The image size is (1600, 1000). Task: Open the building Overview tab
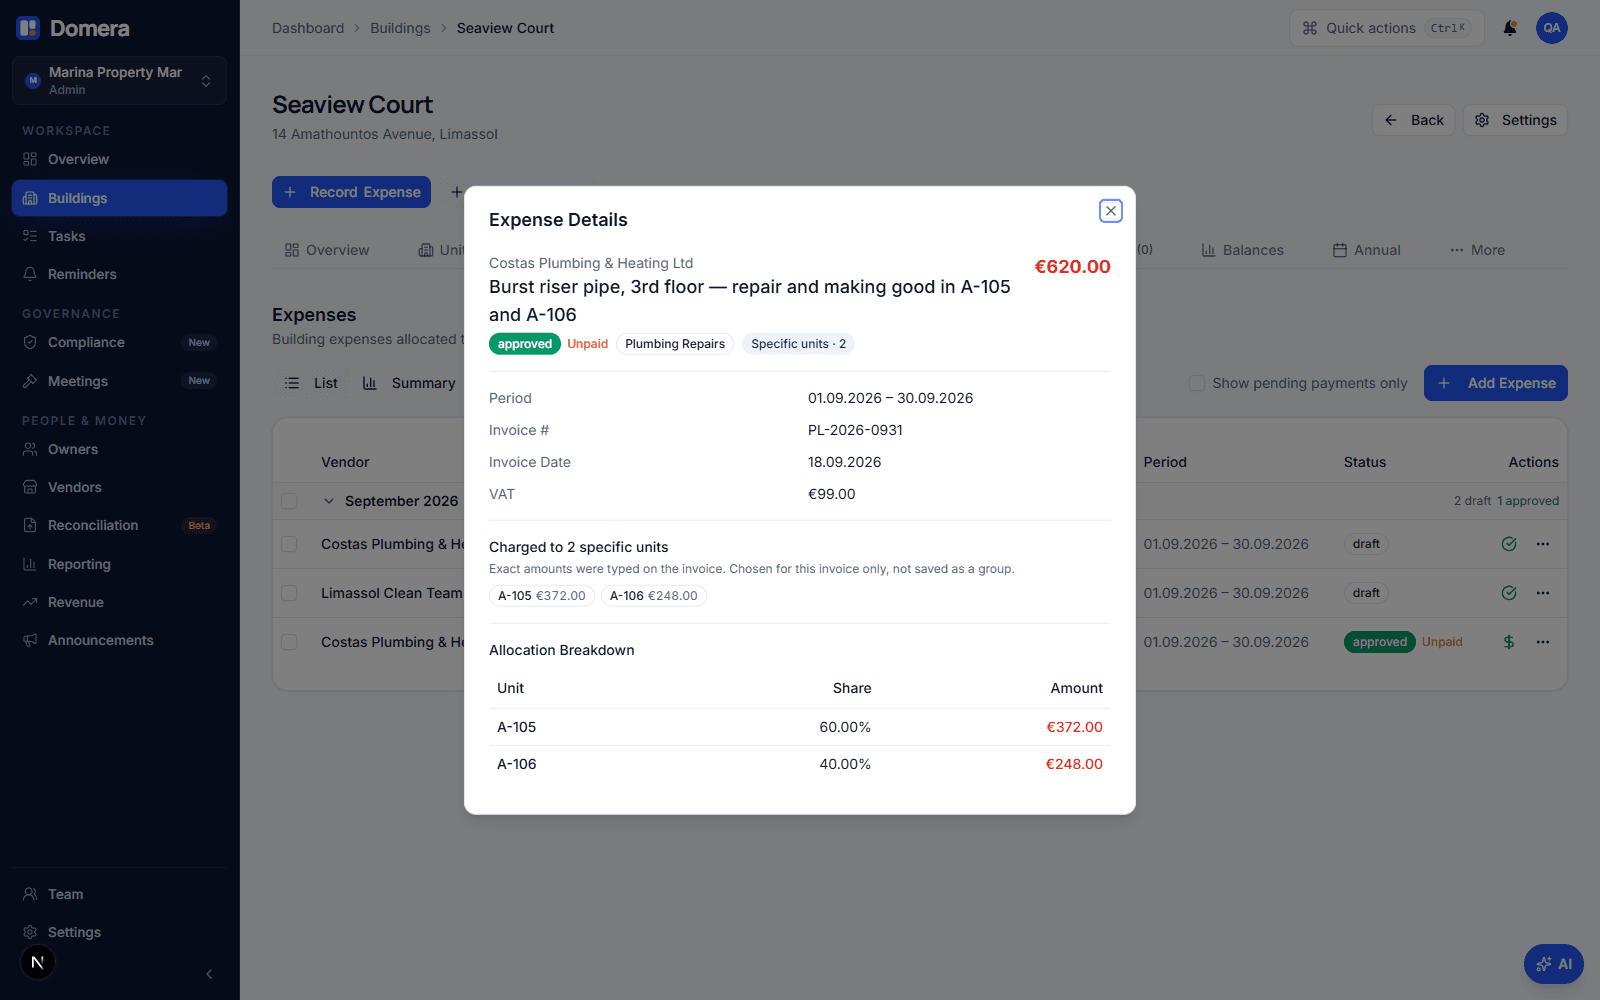327,250
